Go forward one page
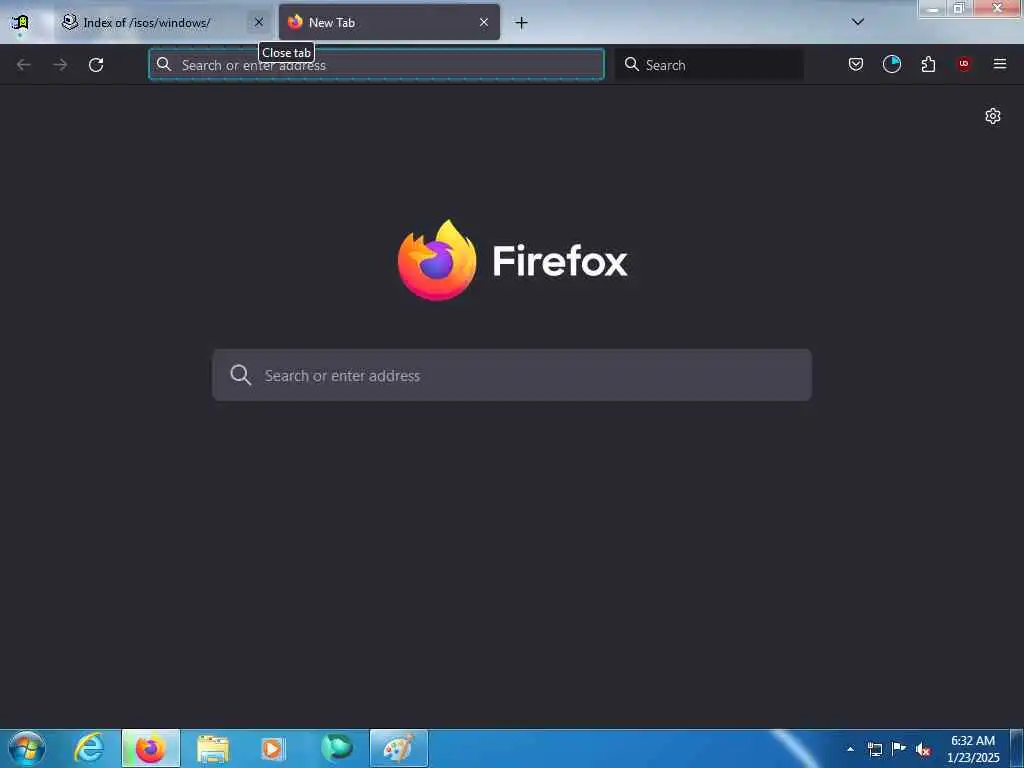The height and width of the screenshot is (768, 1024). click(x=60, y=65)
